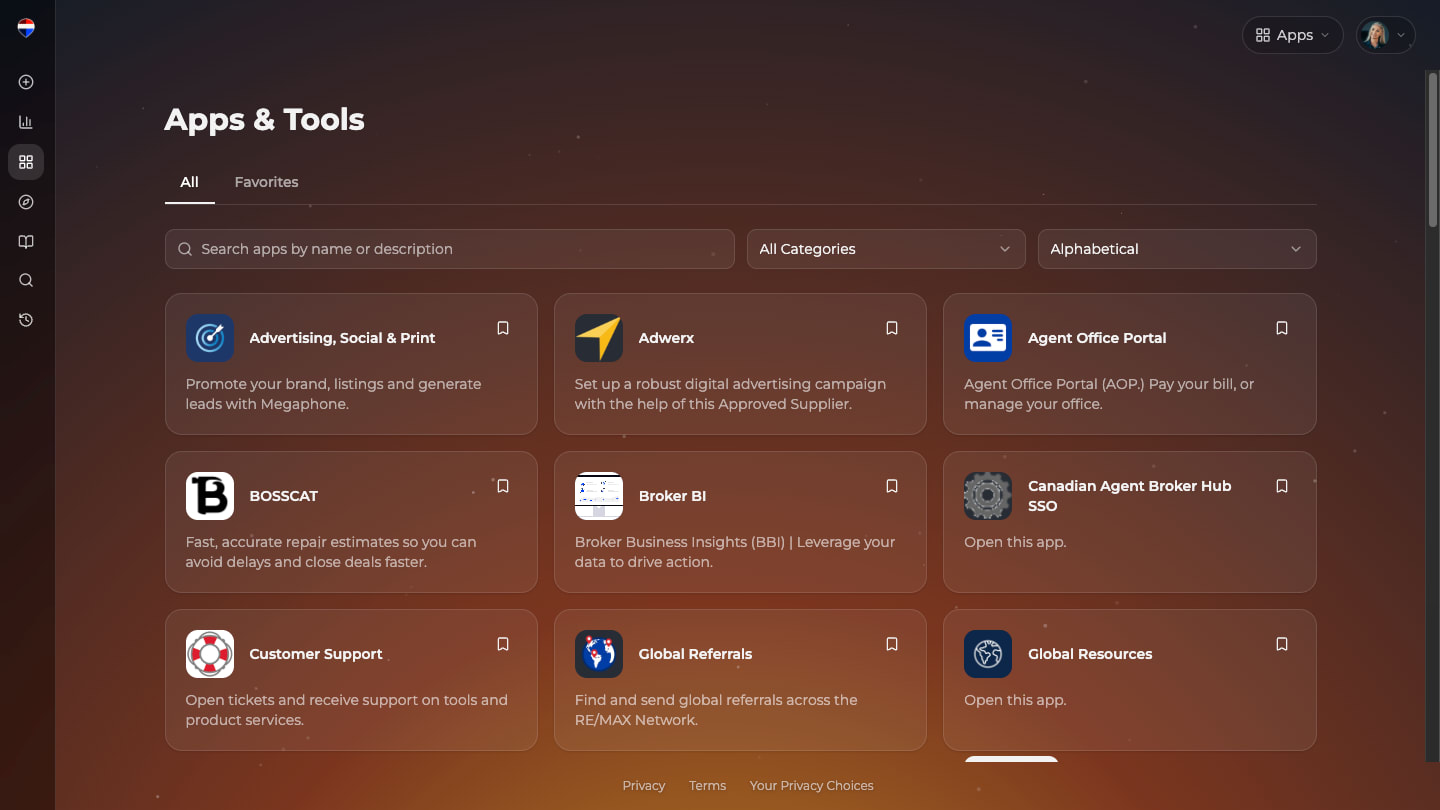
Task: Expand the Apps menu in top bar
Action: (1292, 35)
